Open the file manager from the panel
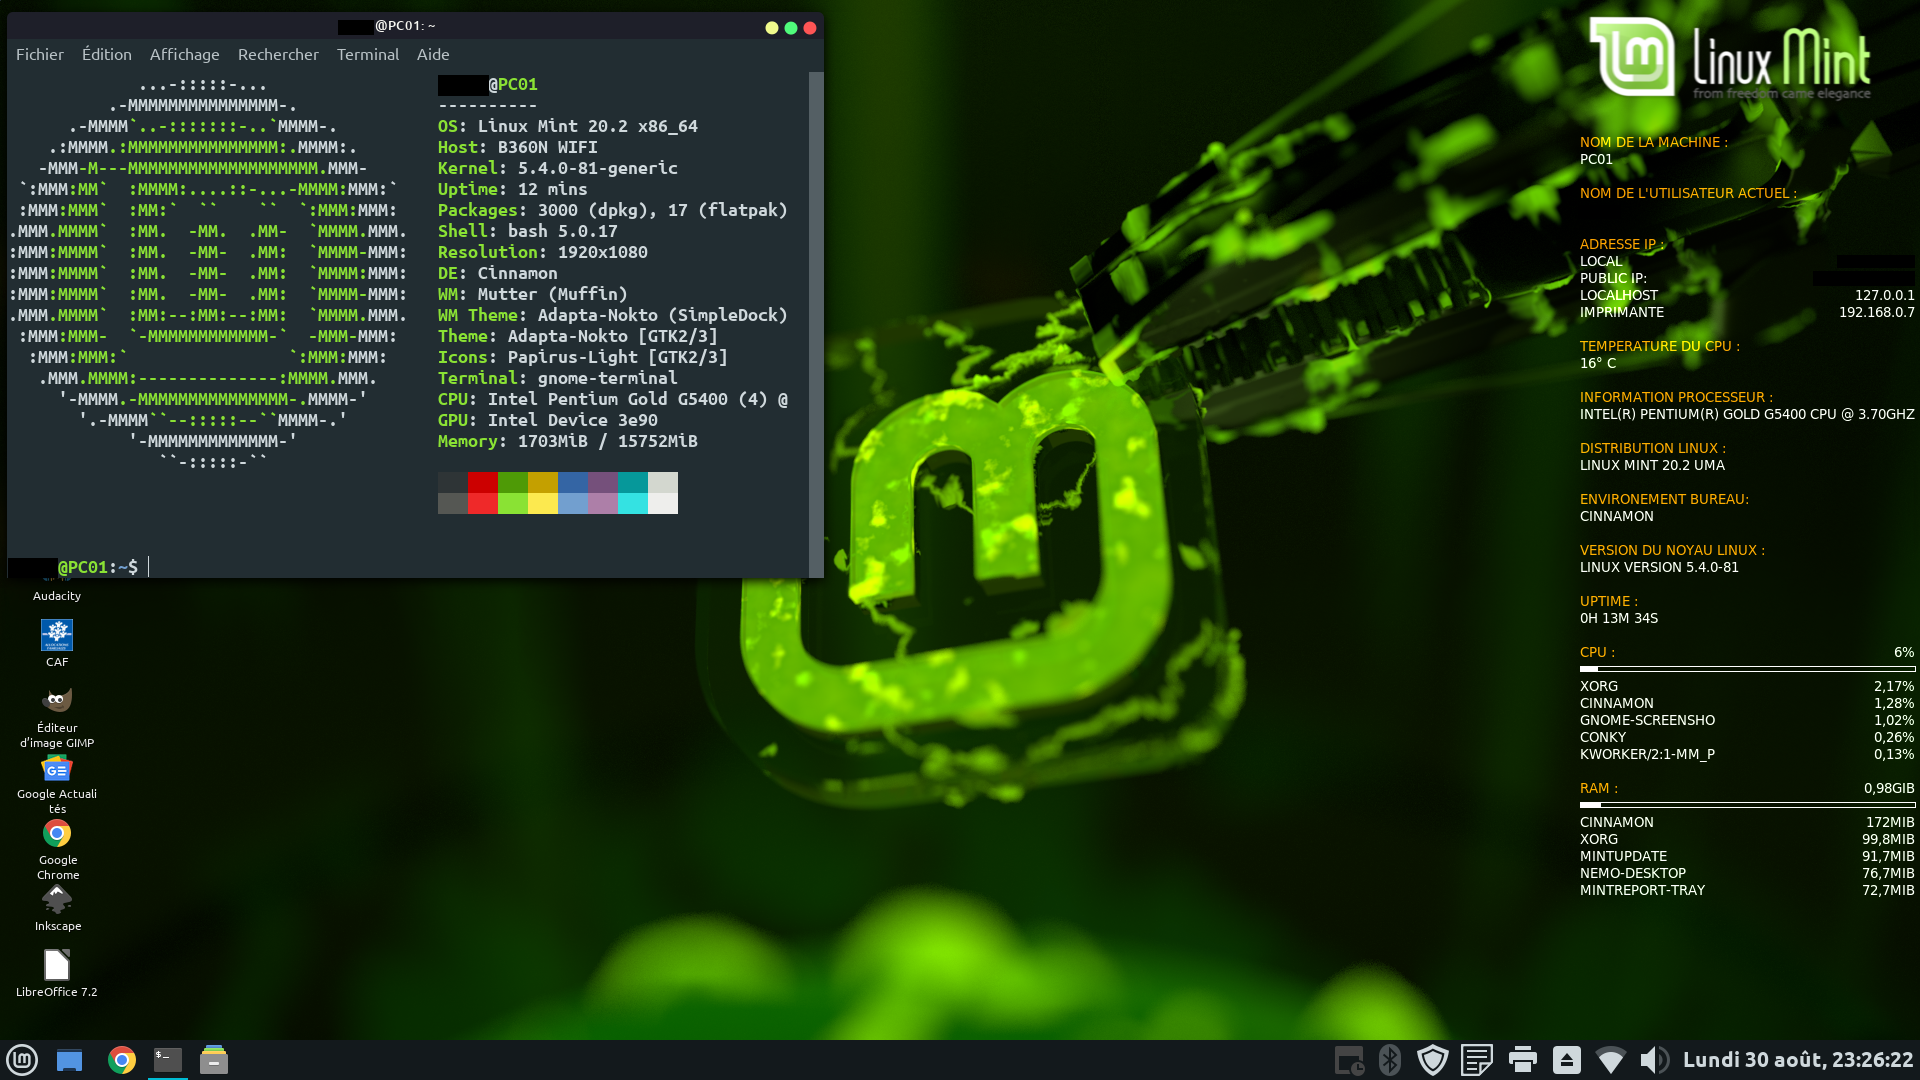 pos(214,1060)
